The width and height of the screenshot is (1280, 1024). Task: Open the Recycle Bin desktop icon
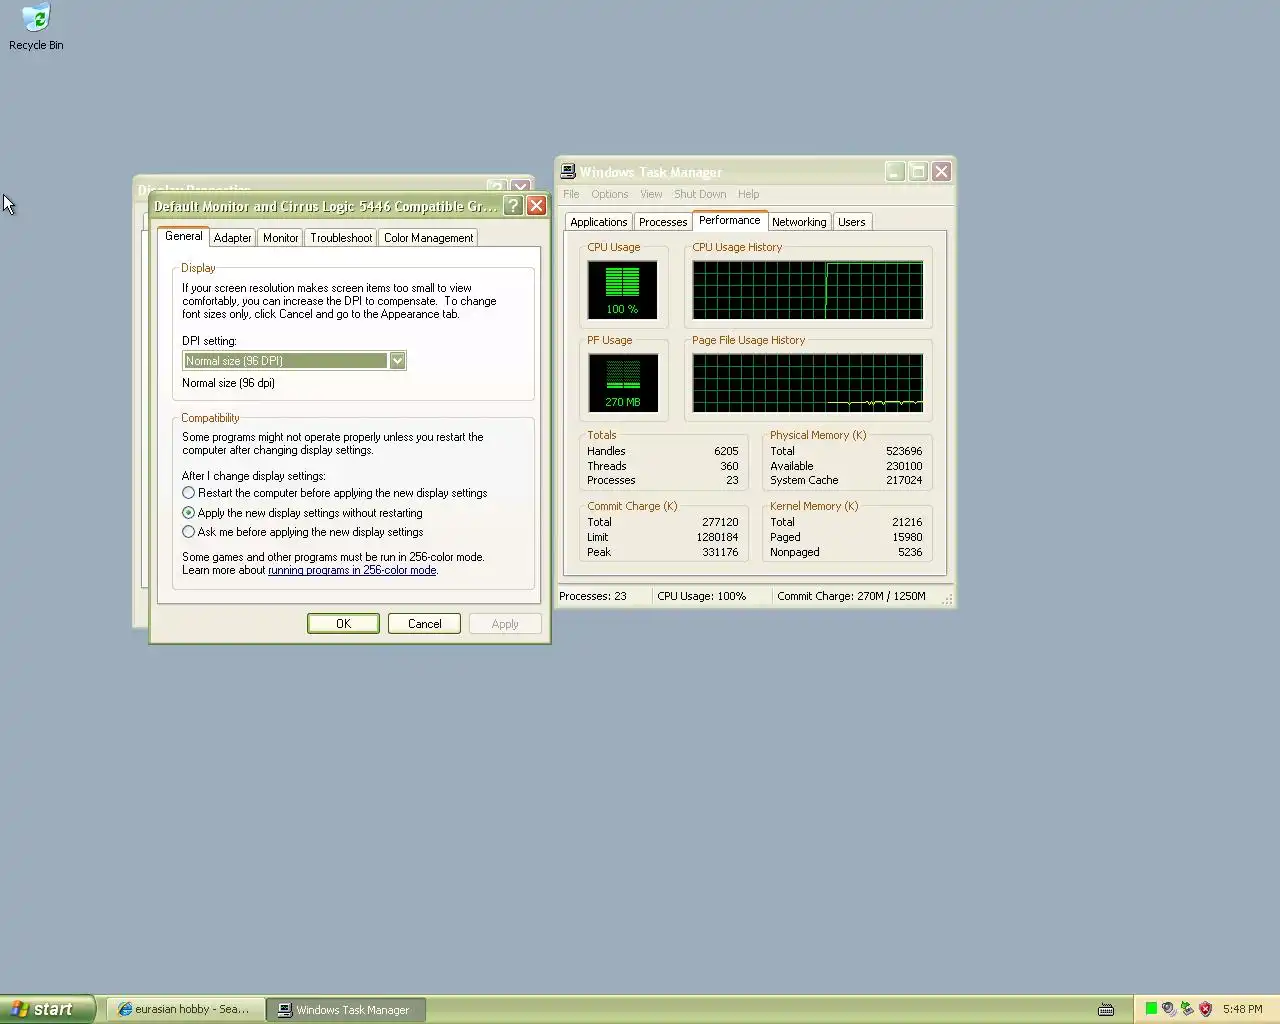tap(36, 27)
